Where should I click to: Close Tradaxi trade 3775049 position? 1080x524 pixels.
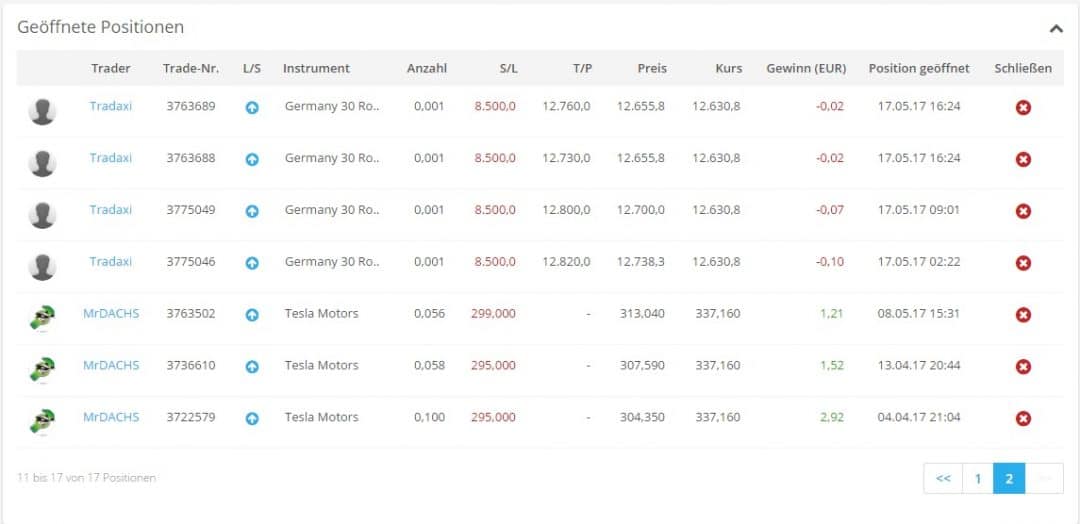[x=1023, y=211]
